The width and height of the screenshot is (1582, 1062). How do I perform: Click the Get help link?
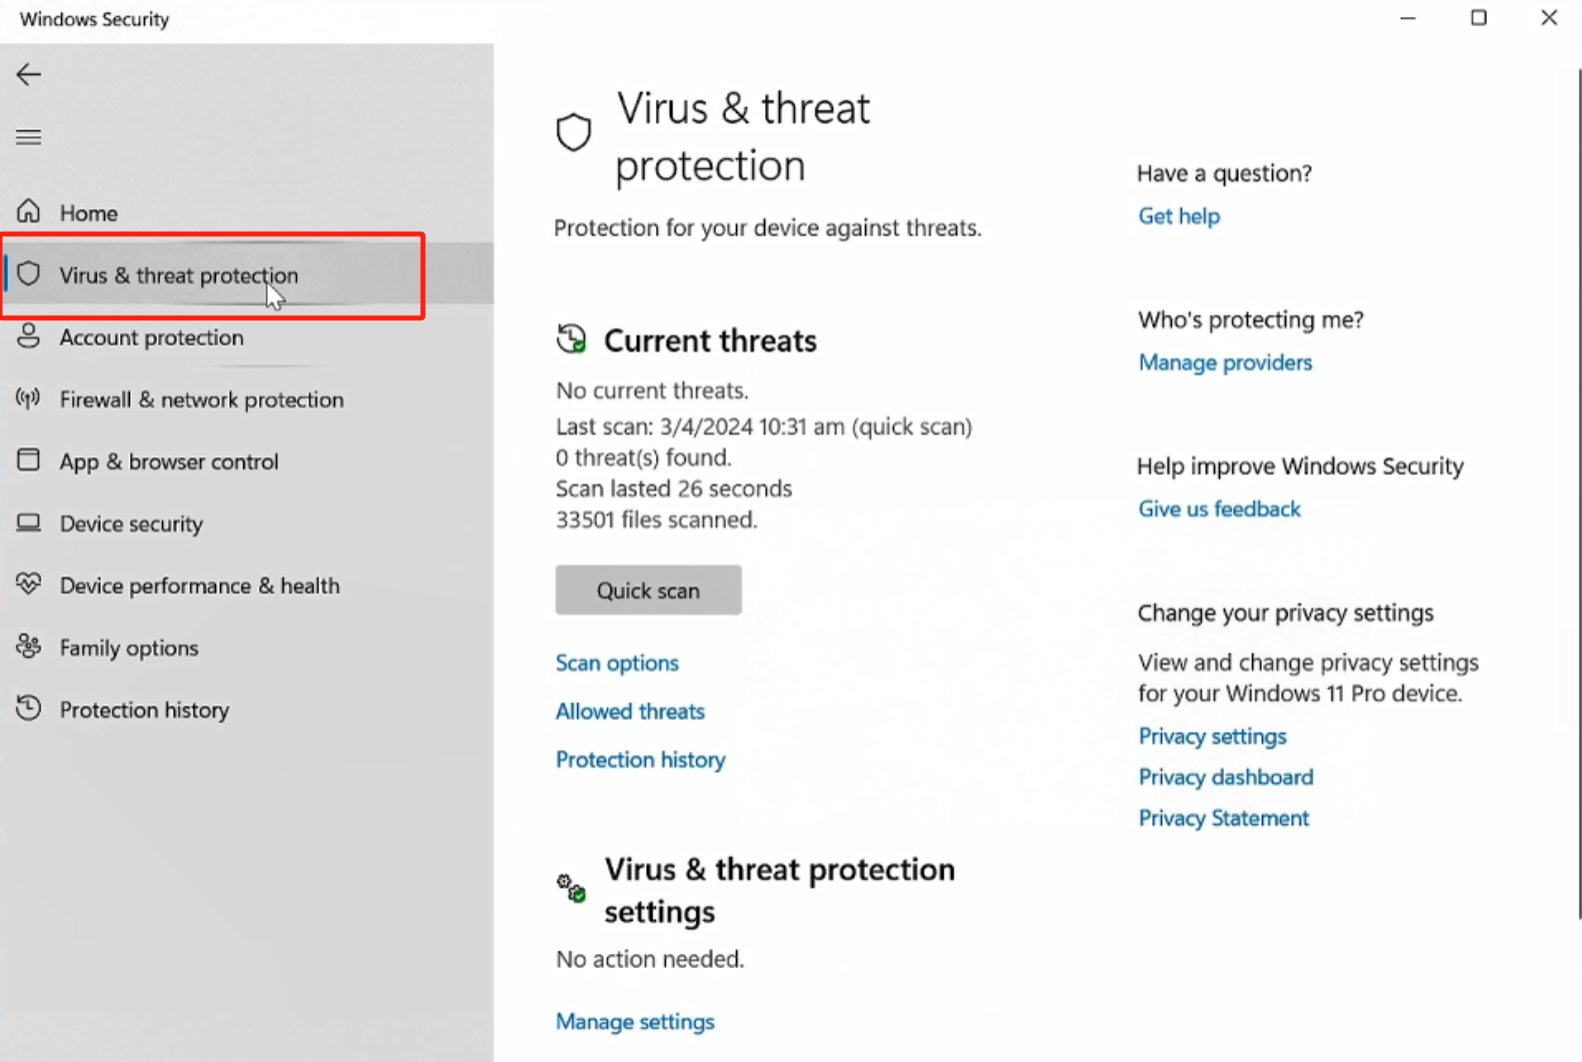tap(1179, 216)
